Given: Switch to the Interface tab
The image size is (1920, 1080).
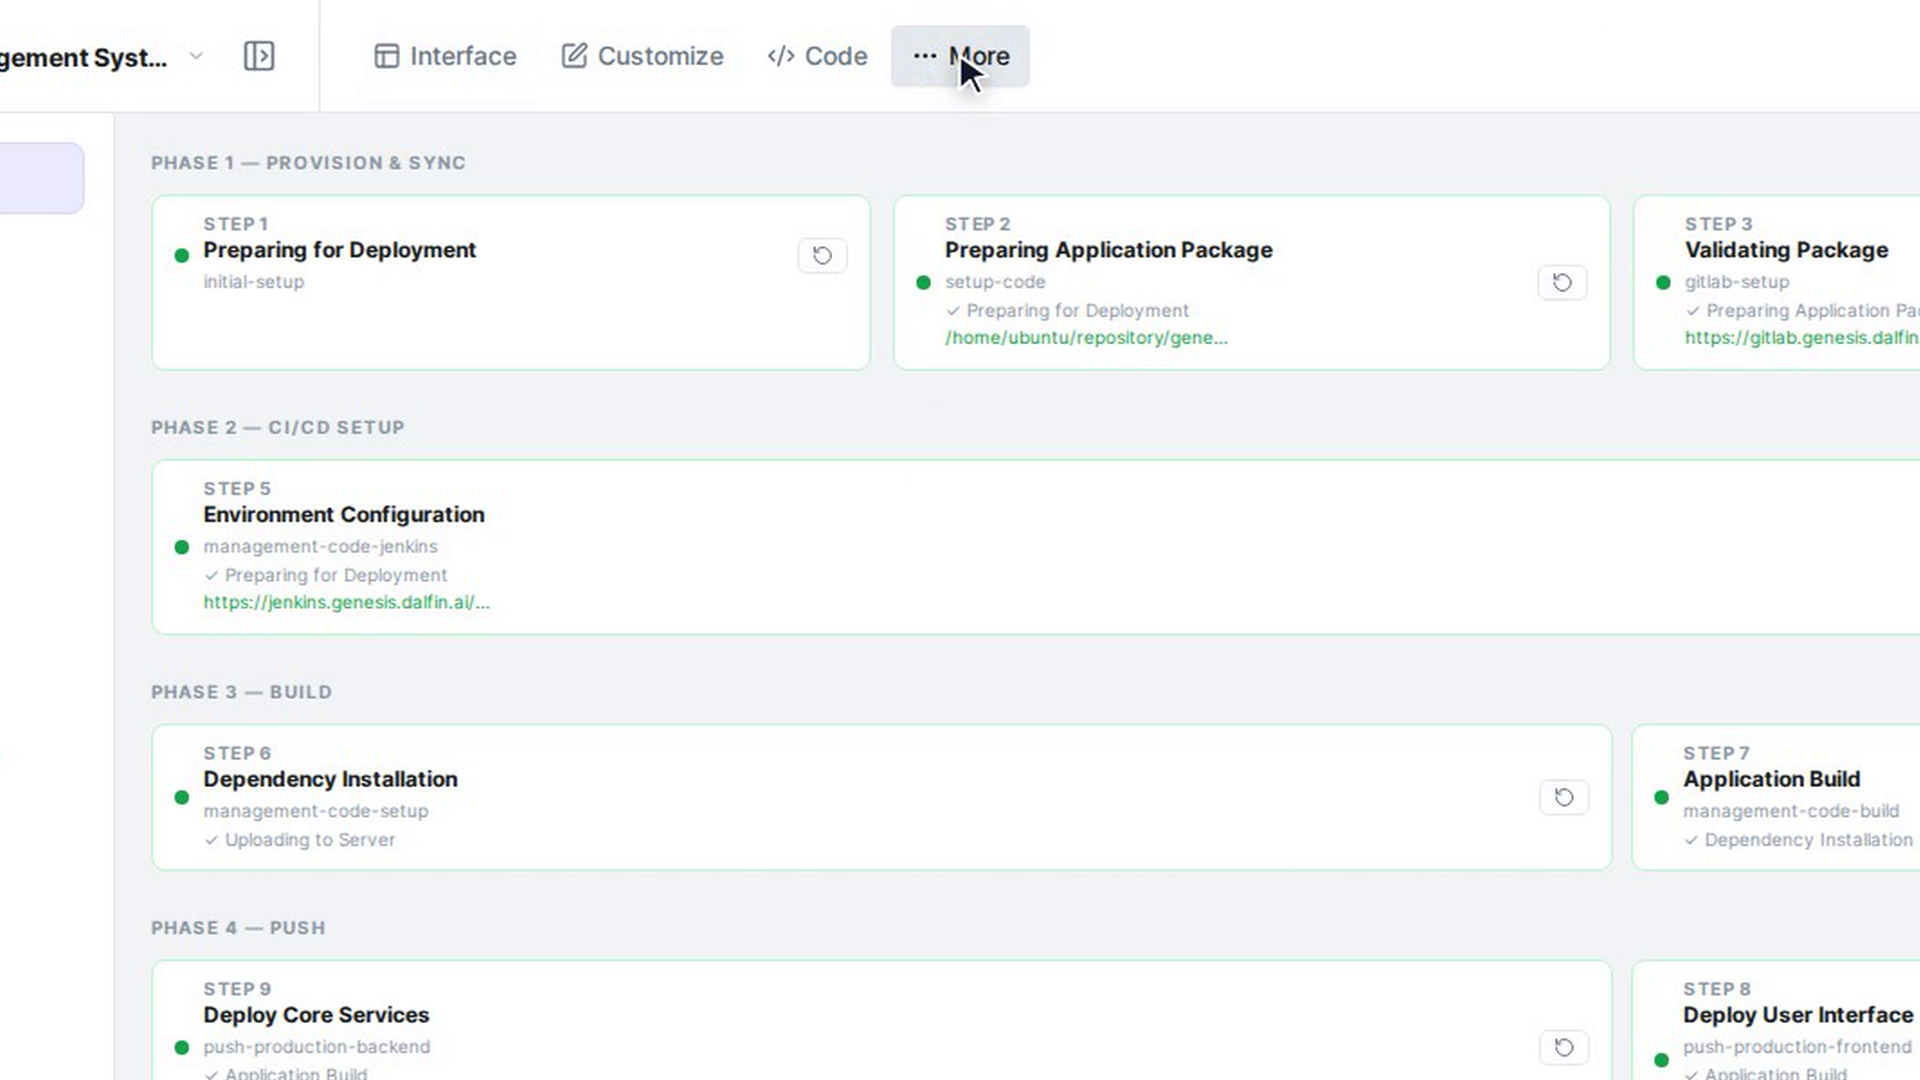Looking at the screenshot, I should (445, 56).
